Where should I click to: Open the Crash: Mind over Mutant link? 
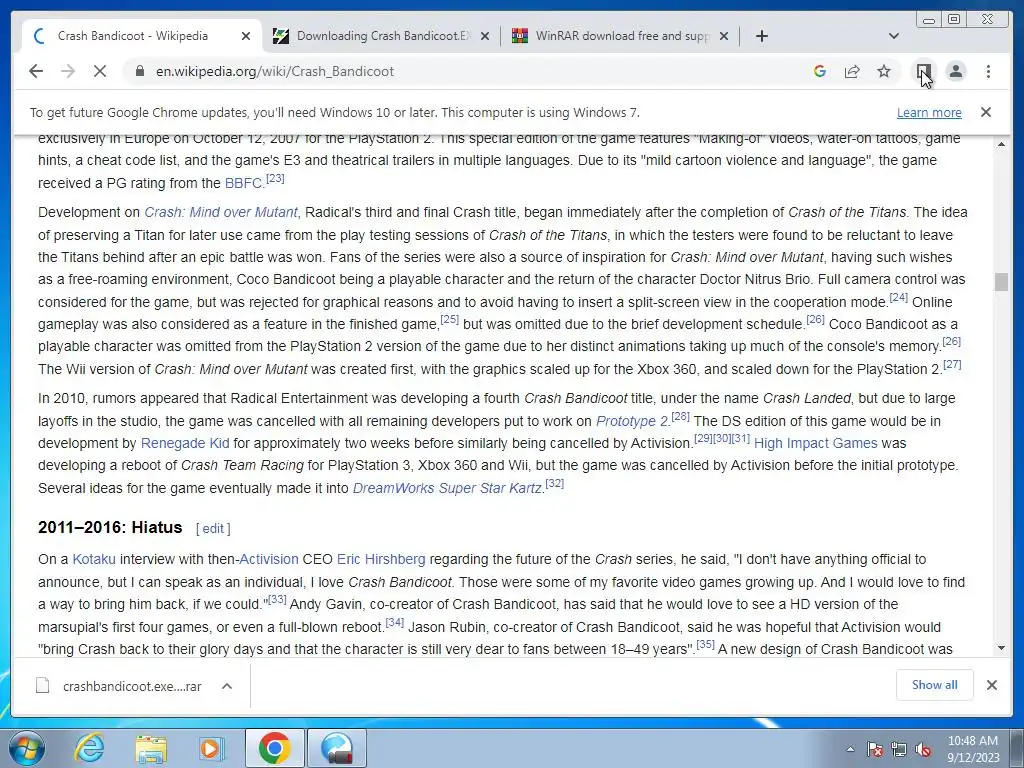pos(221,212)
